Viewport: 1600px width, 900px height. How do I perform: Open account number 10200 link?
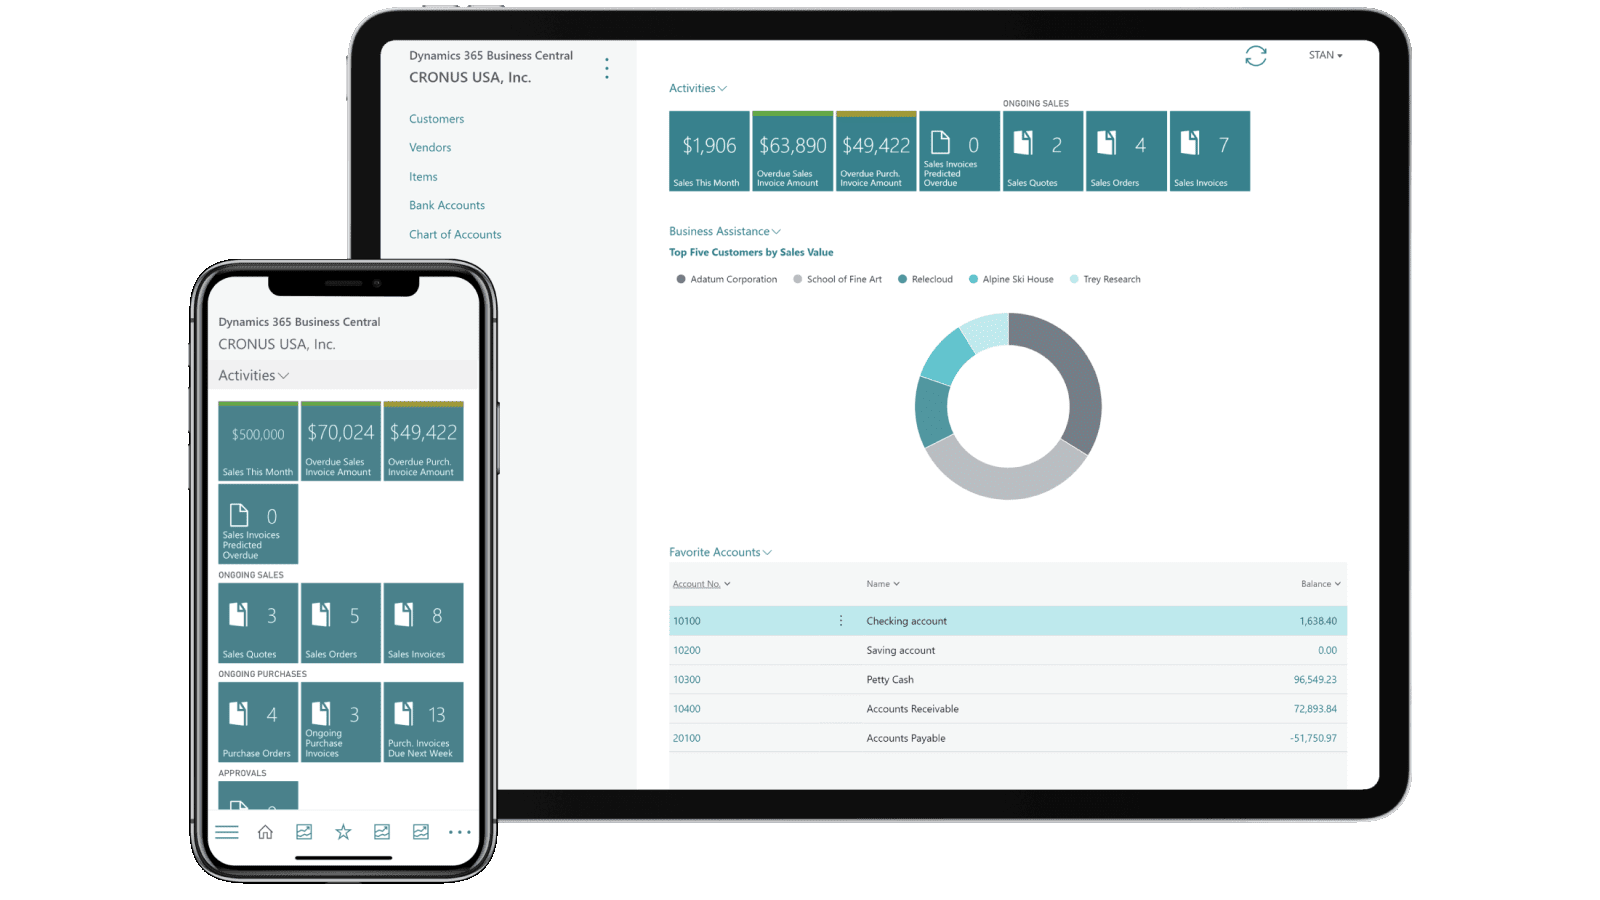[x=687, y=650]
